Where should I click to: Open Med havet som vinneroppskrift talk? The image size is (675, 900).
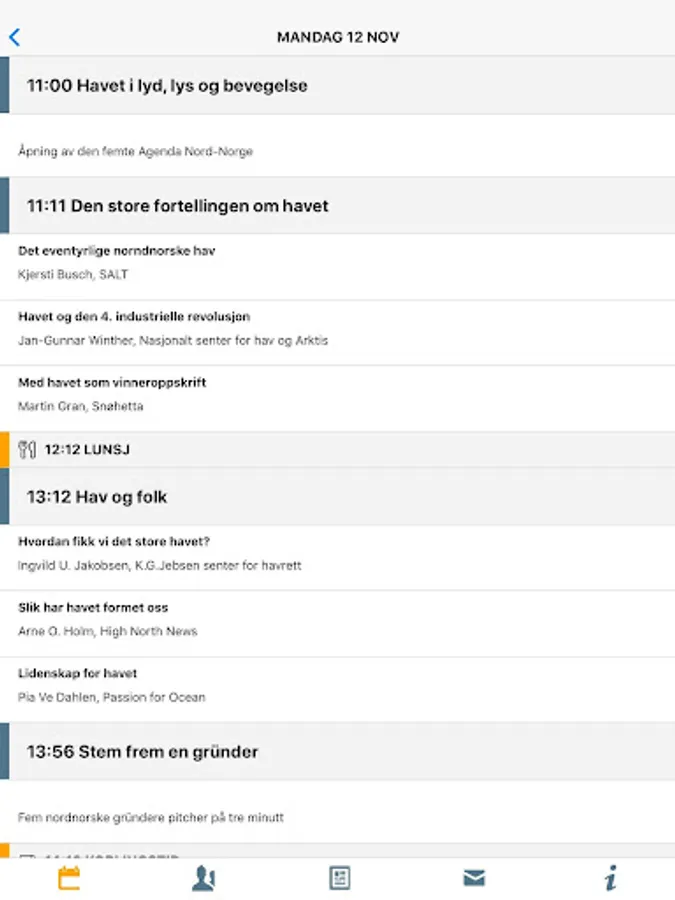tap(112, 382)
